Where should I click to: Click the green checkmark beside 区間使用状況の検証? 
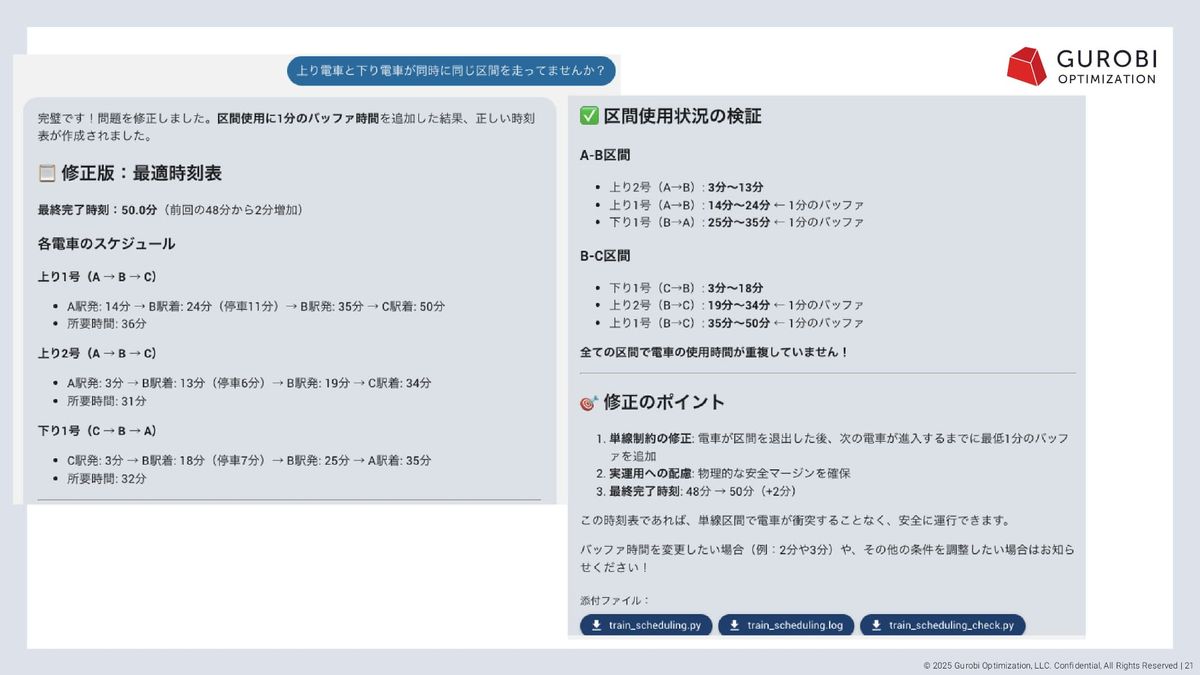(589, 117)
